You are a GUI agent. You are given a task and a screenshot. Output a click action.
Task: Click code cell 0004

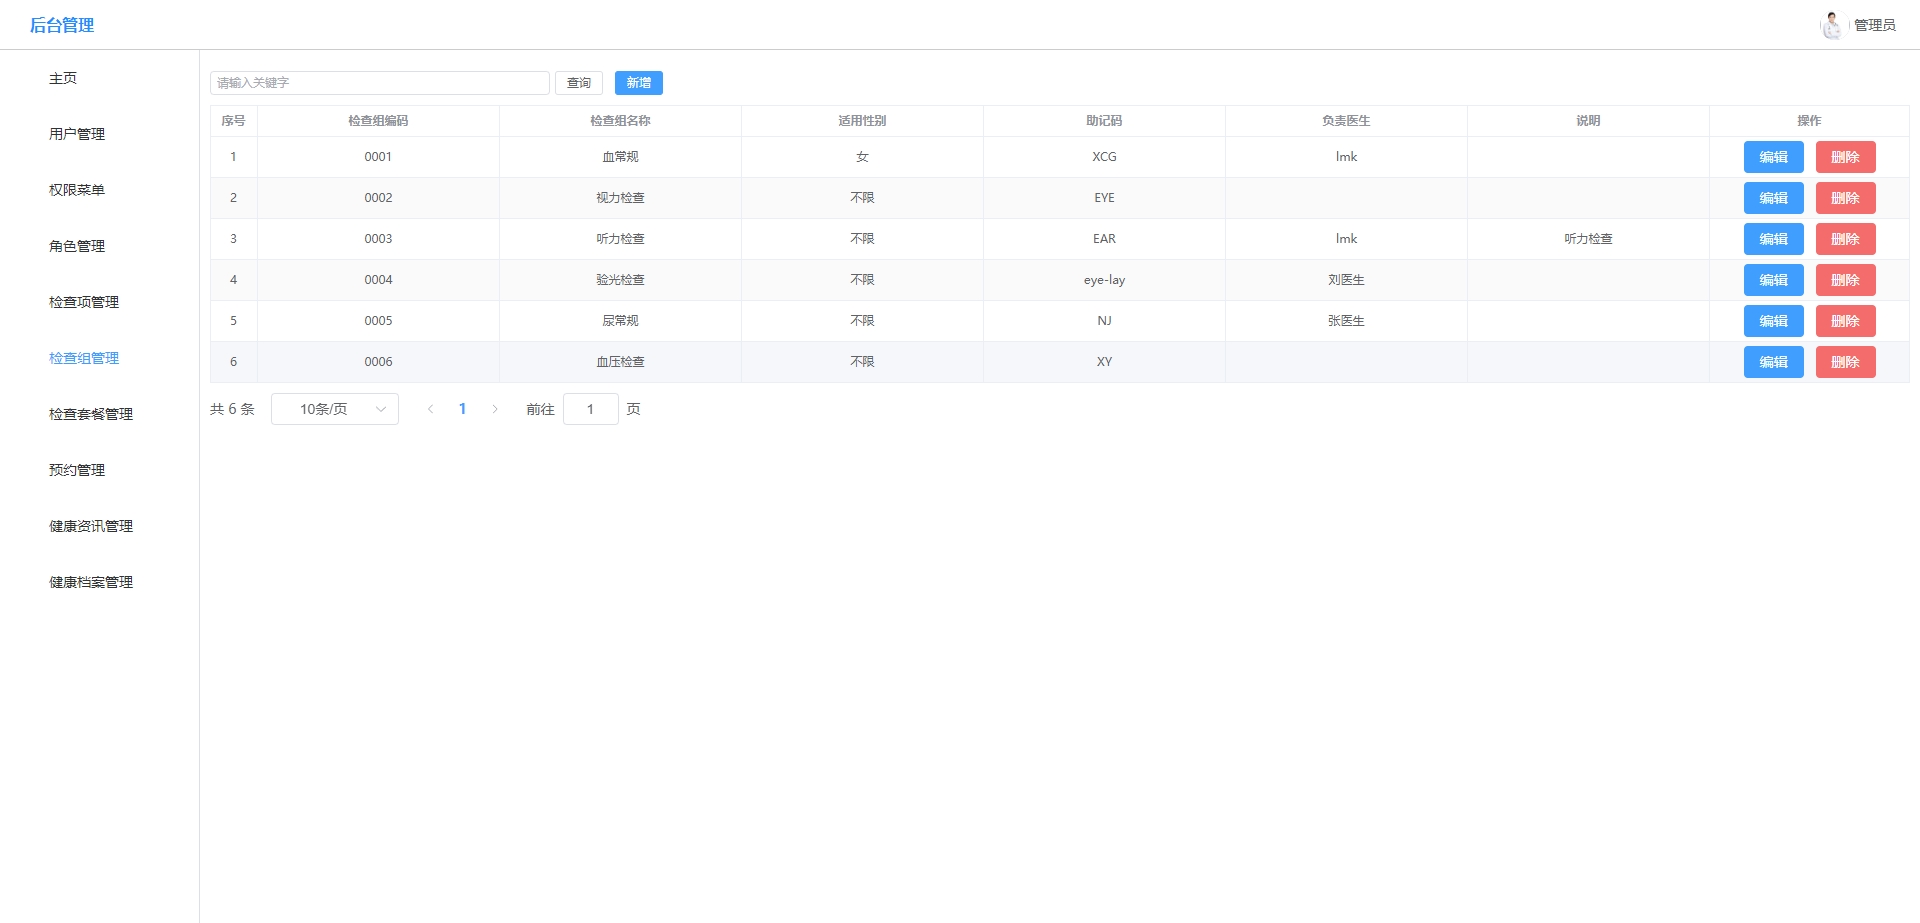coord(378,280)
